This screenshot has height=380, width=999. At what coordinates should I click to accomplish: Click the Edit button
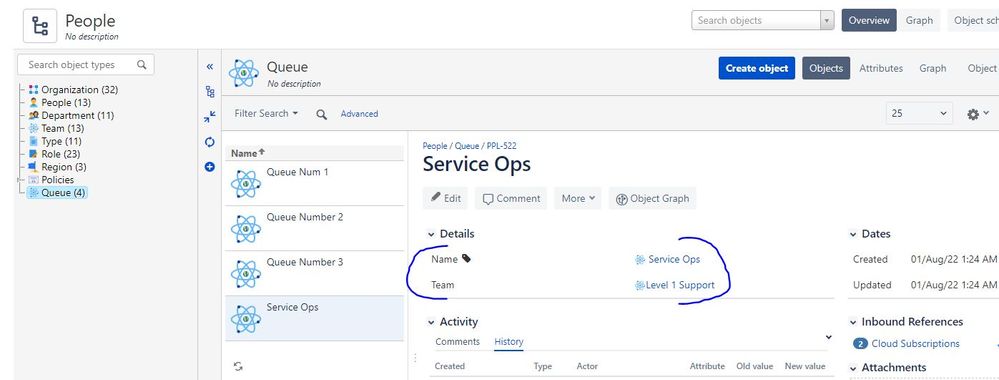445,198
